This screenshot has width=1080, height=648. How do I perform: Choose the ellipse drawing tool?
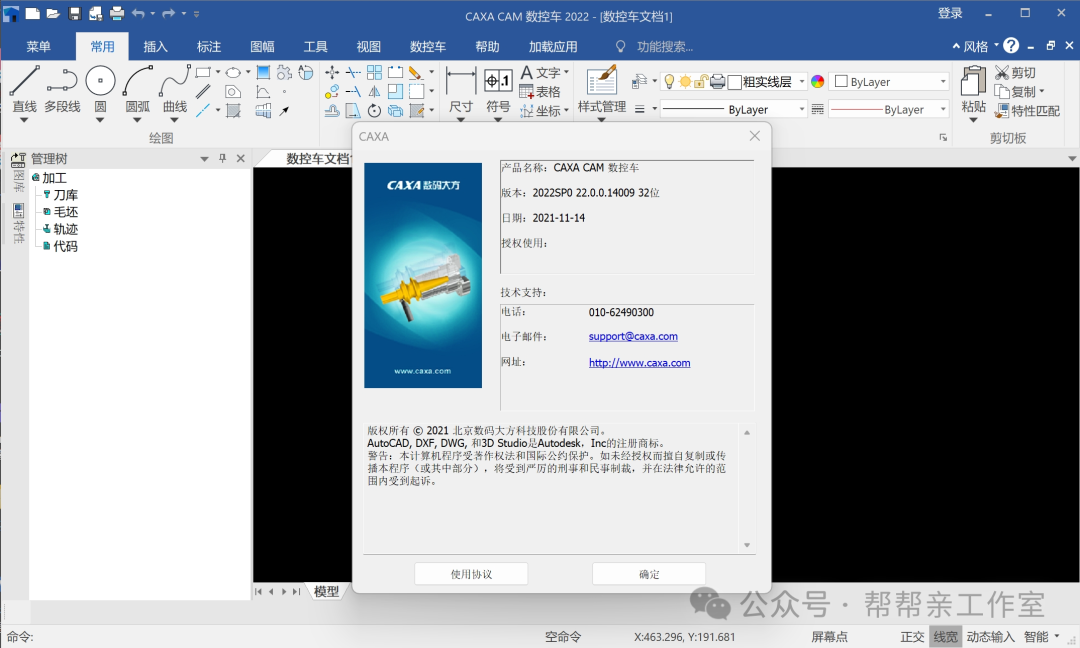[x=233, y=72]
